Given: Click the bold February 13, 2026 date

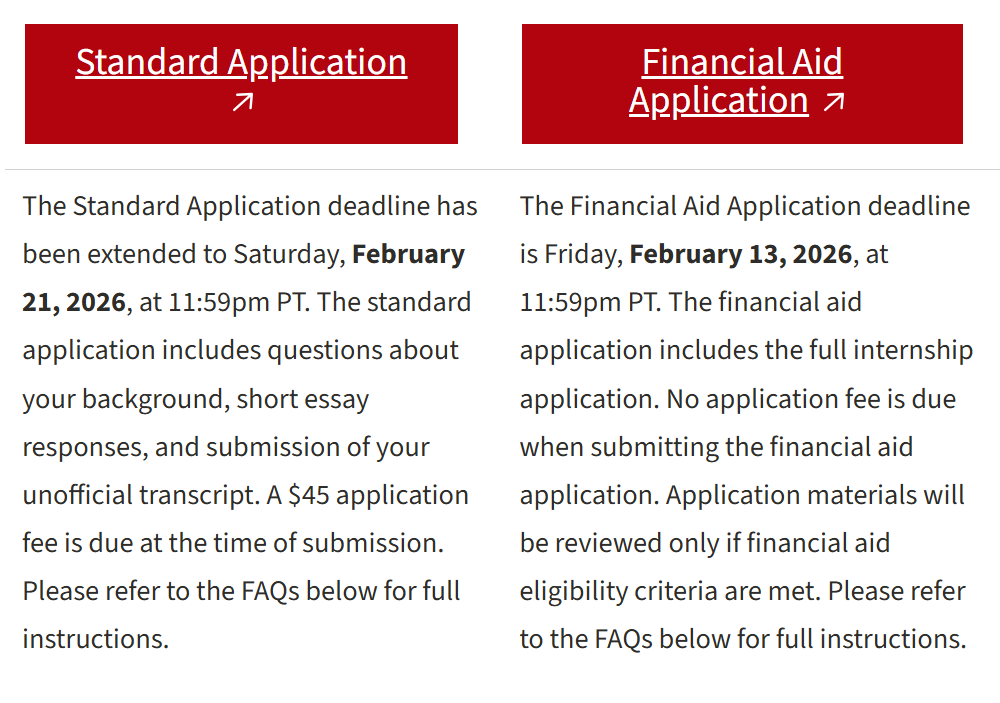Looking at the screenshot, I should pyautogui.click(x=740, y=254).
